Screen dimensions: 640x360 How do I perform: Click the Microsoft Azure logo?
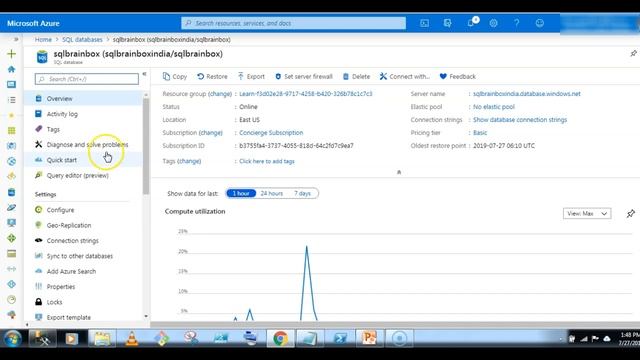(x=33, y=23)
